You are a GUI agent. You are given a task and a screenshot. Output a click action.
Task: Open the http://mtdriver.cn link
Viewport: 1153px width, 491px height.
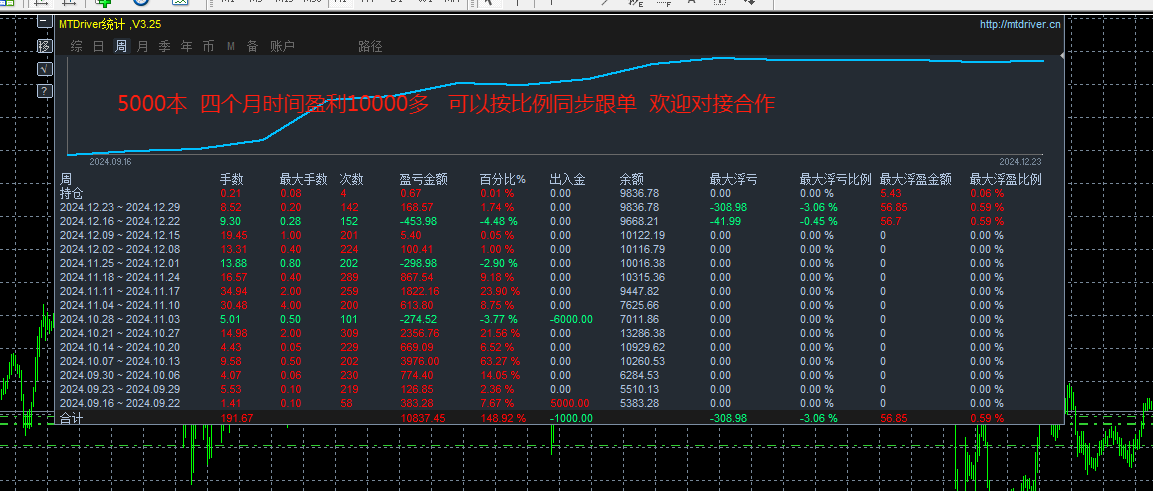[x=1020, y=24]
